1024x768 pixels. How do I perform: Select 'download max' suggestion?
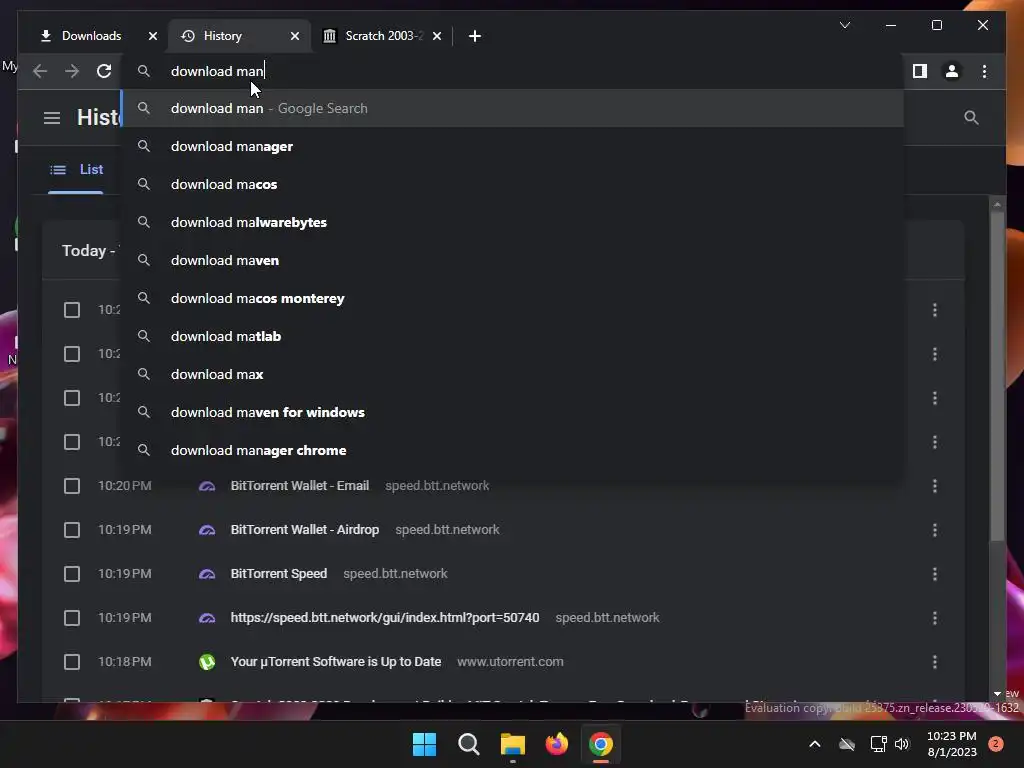(513, 374)
